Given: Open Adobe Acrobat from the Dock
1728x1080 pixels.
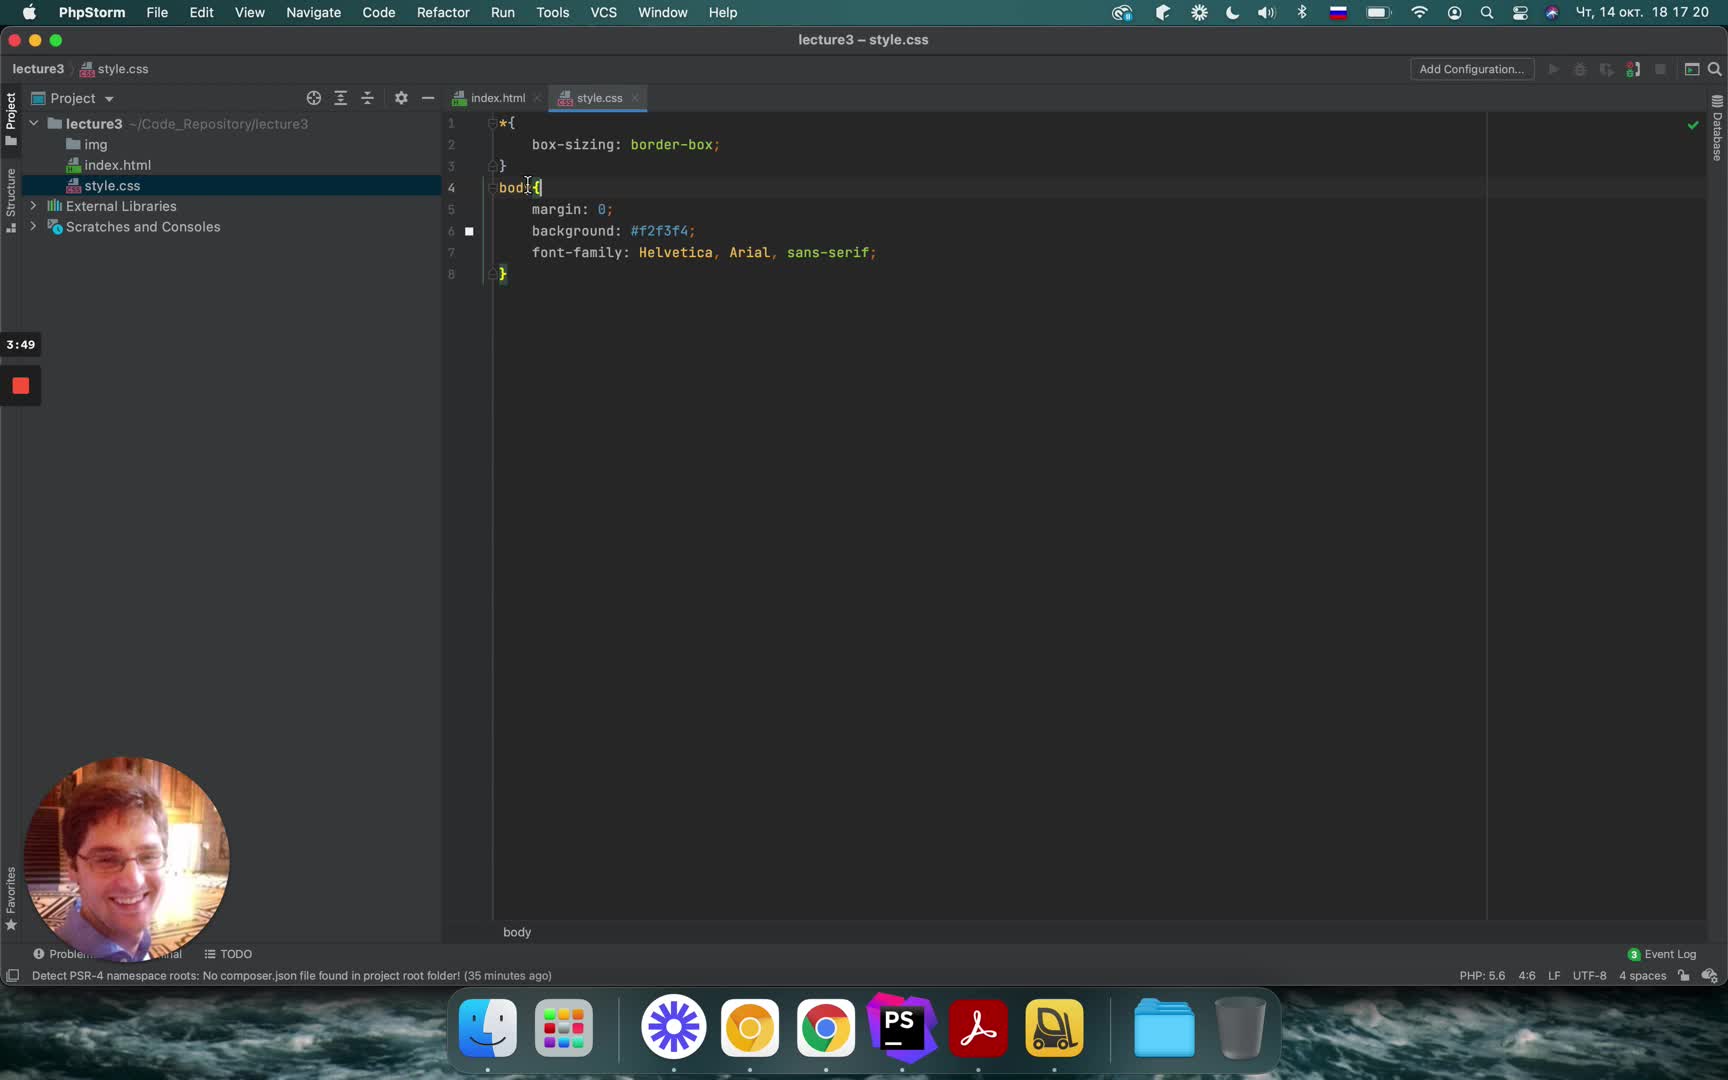Looking at the screenshot, I should (x=978, y=1028).
